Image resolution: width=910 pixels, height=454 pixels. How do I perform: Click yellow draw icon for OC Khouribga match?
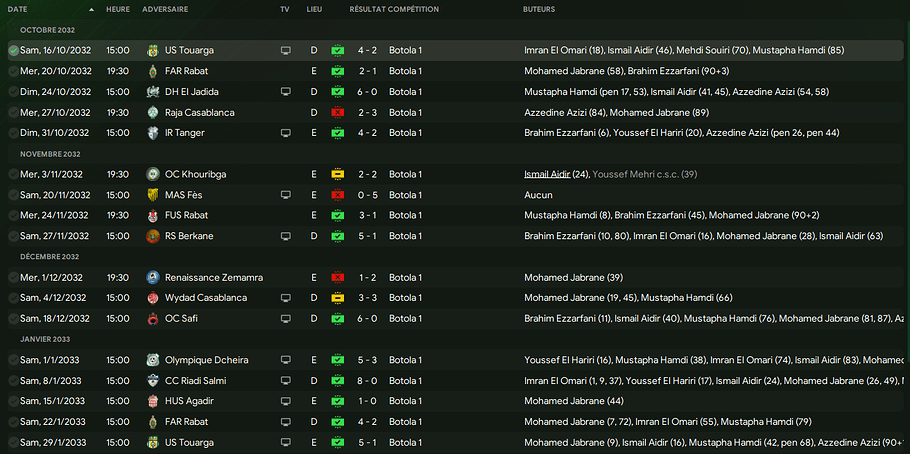338,174
